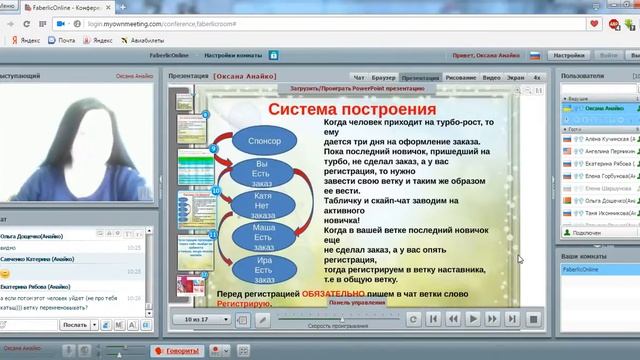
Task: Jump to the first slide
Action: 433,319
